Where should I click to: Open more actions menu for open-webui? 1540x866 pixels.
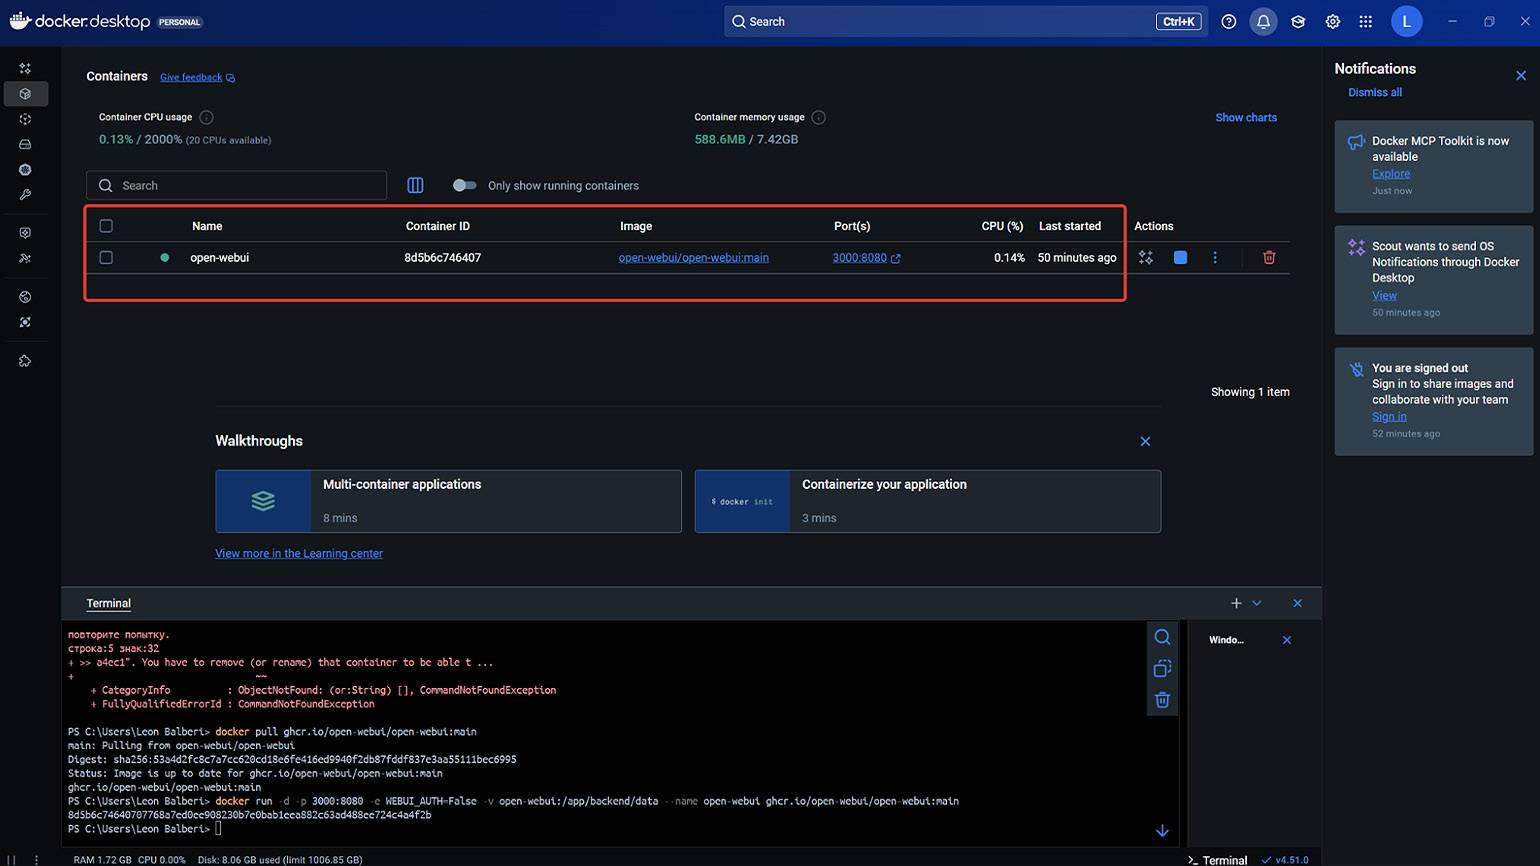point(1215,258)
